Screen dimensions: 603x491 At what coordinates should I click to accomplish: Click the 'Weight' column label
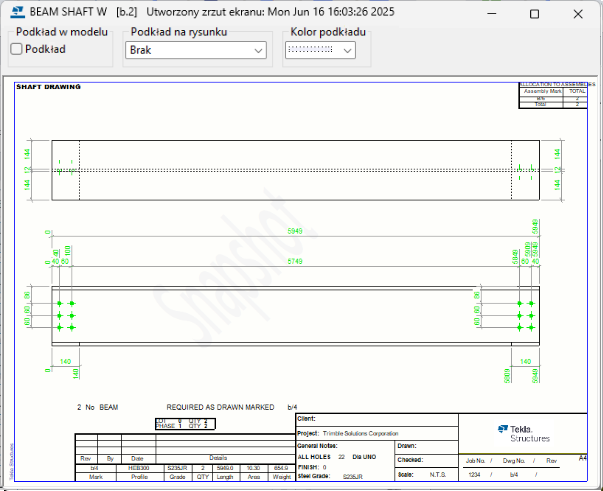282,477
